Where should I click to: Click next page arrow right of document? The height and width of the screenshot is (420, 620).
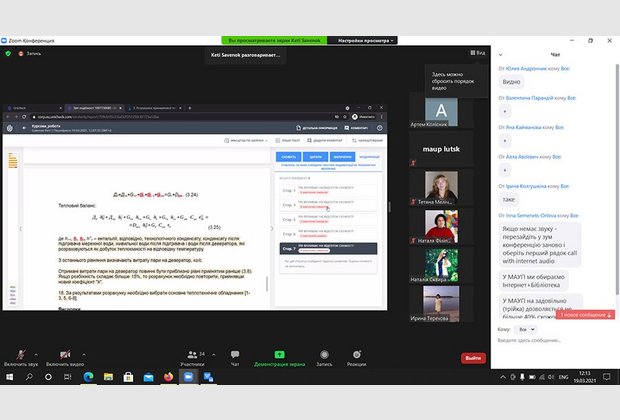click(x=271, y=229)
